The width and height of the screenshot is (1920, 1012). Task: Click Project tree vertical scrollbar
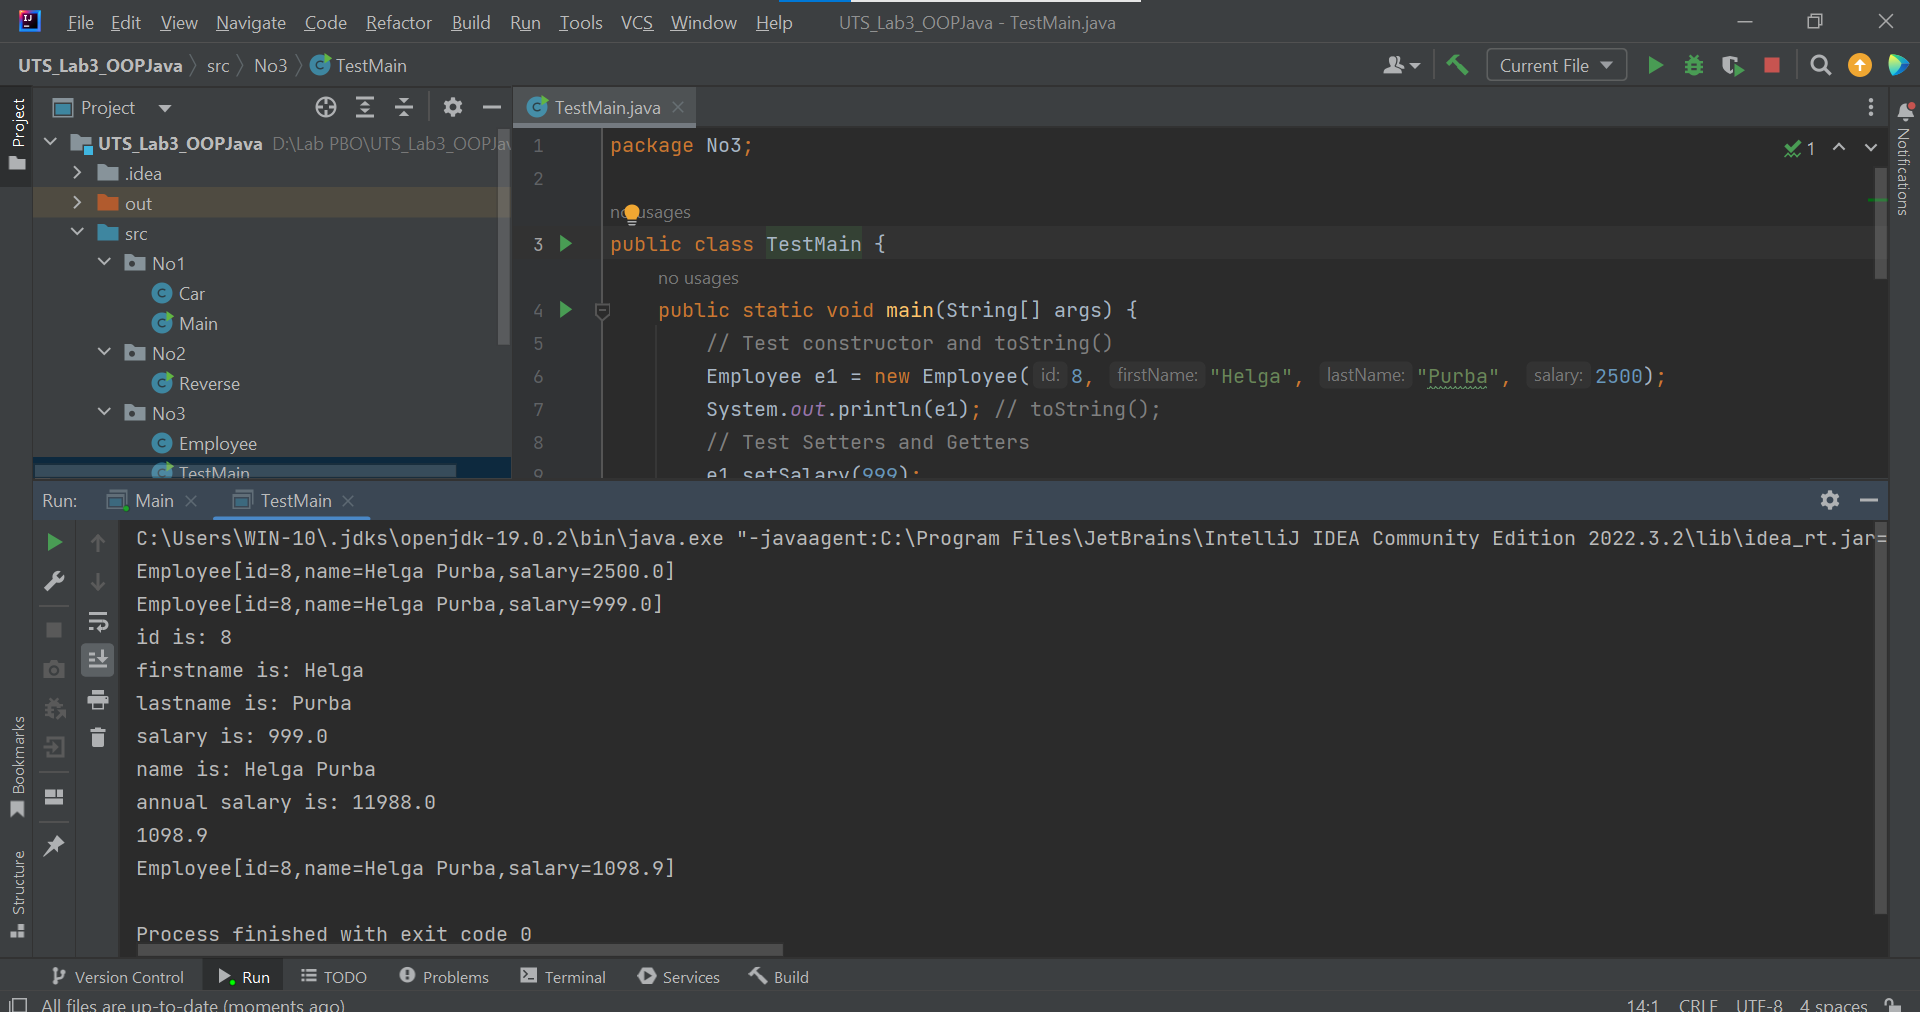[504, 238]
